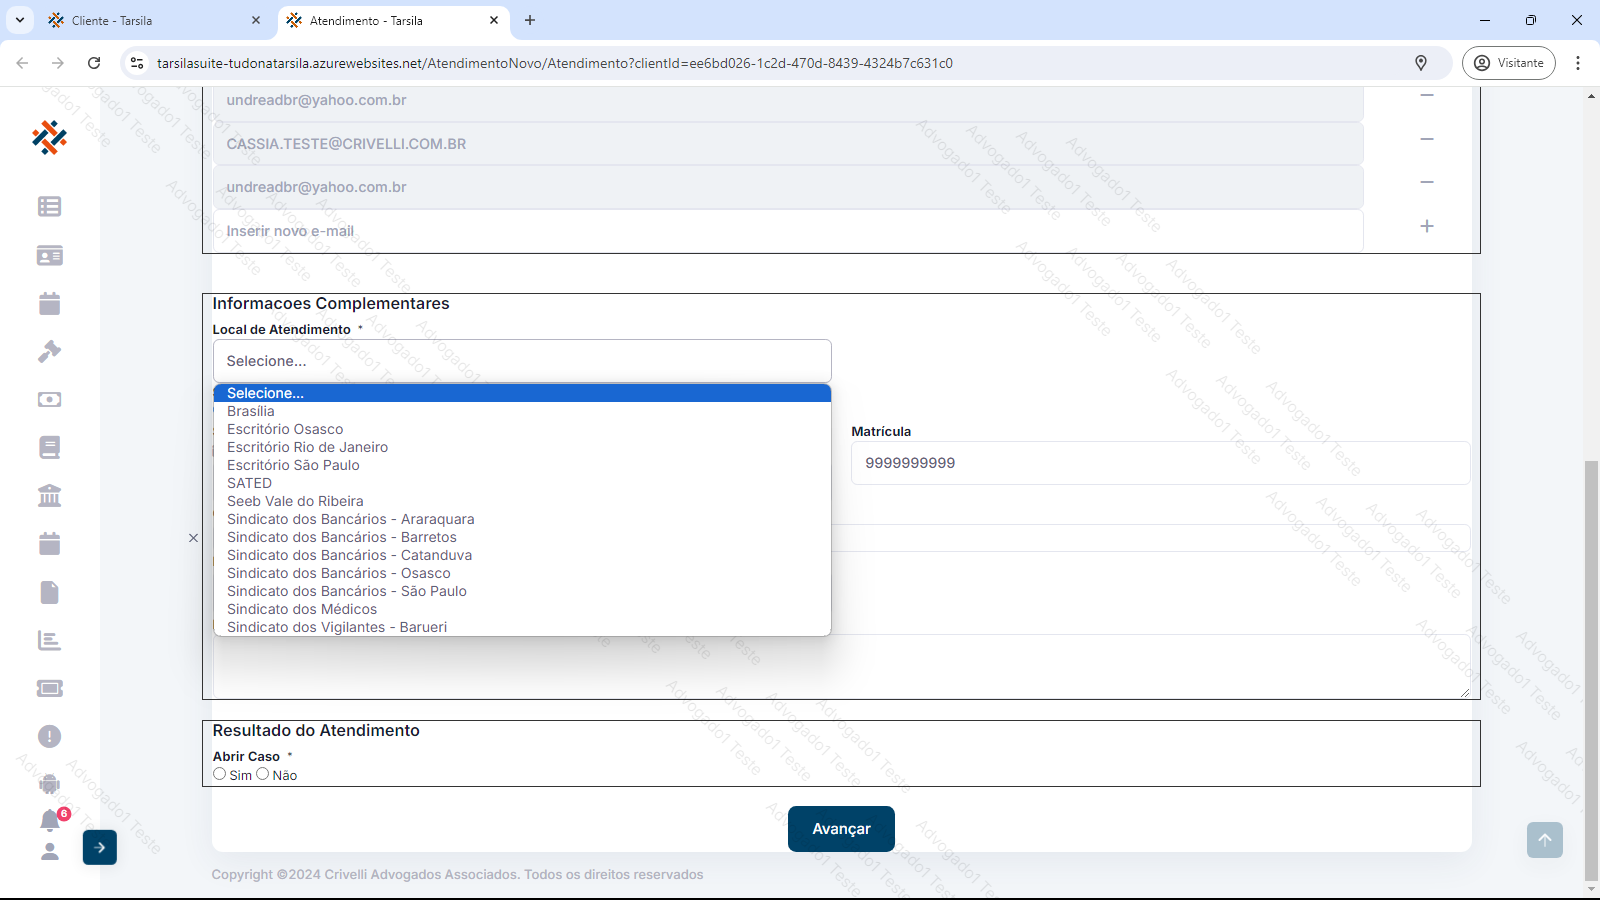The image size is (1600, 900).
Task: Expand the sidebar with the arrow button
Action: pos(100,847)
